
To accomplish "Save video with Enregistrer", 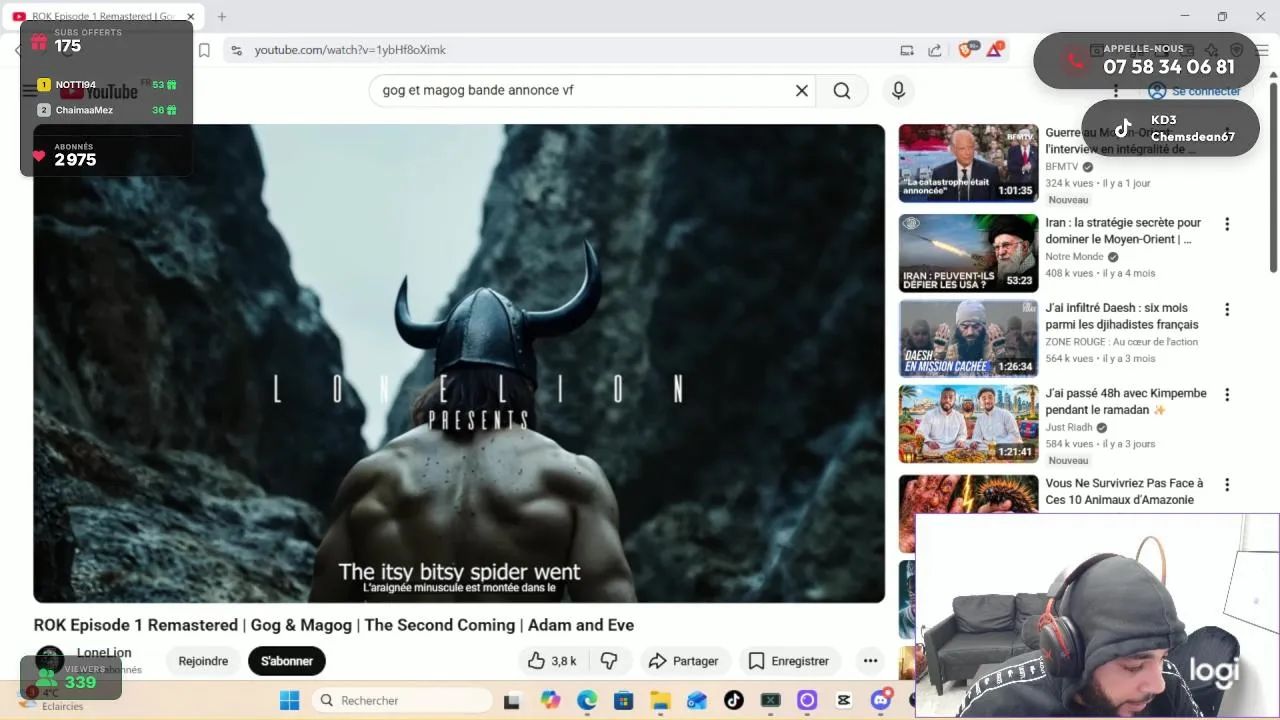I will click(789, 661).
